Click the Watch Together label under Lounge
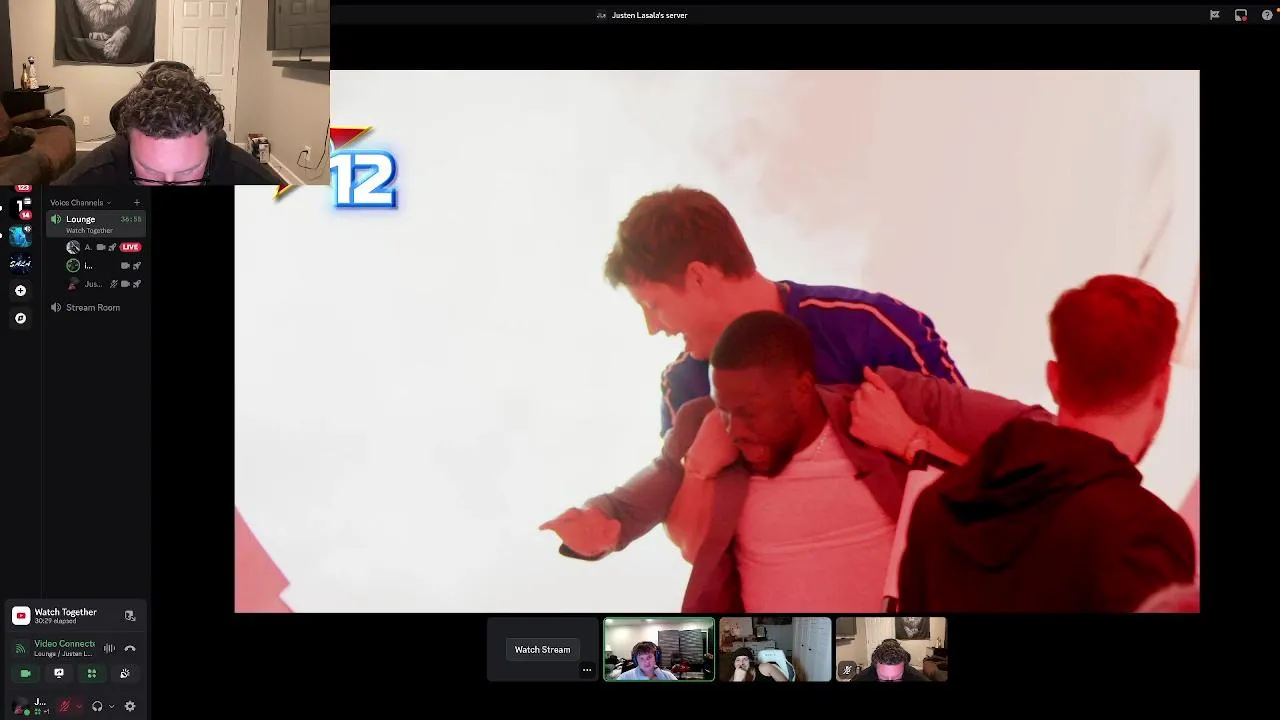 (x=90, y=231)
